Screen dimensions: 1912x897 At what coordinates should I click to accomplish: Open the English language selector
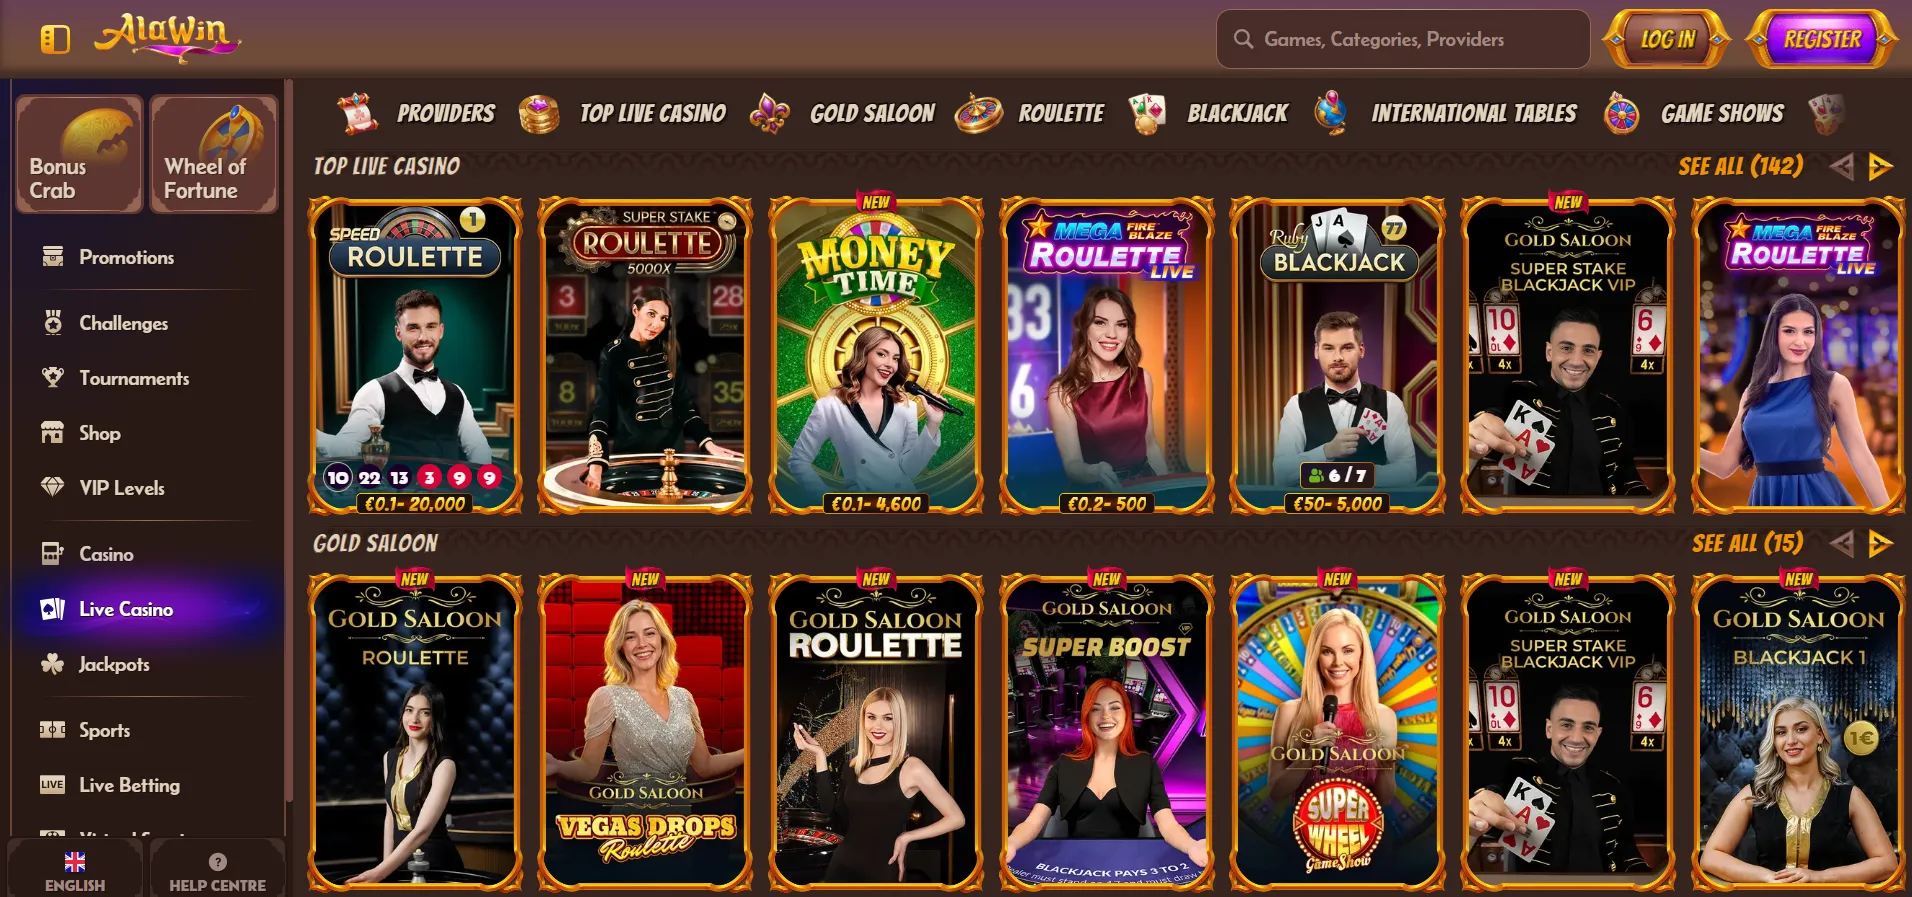[75, 869]
